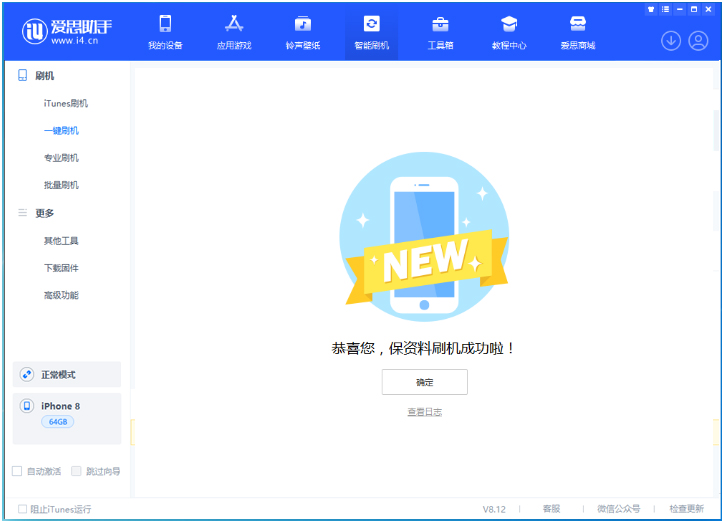Click 检查更新 check for updates
The image size is (724, 523).
coord(687,509)
